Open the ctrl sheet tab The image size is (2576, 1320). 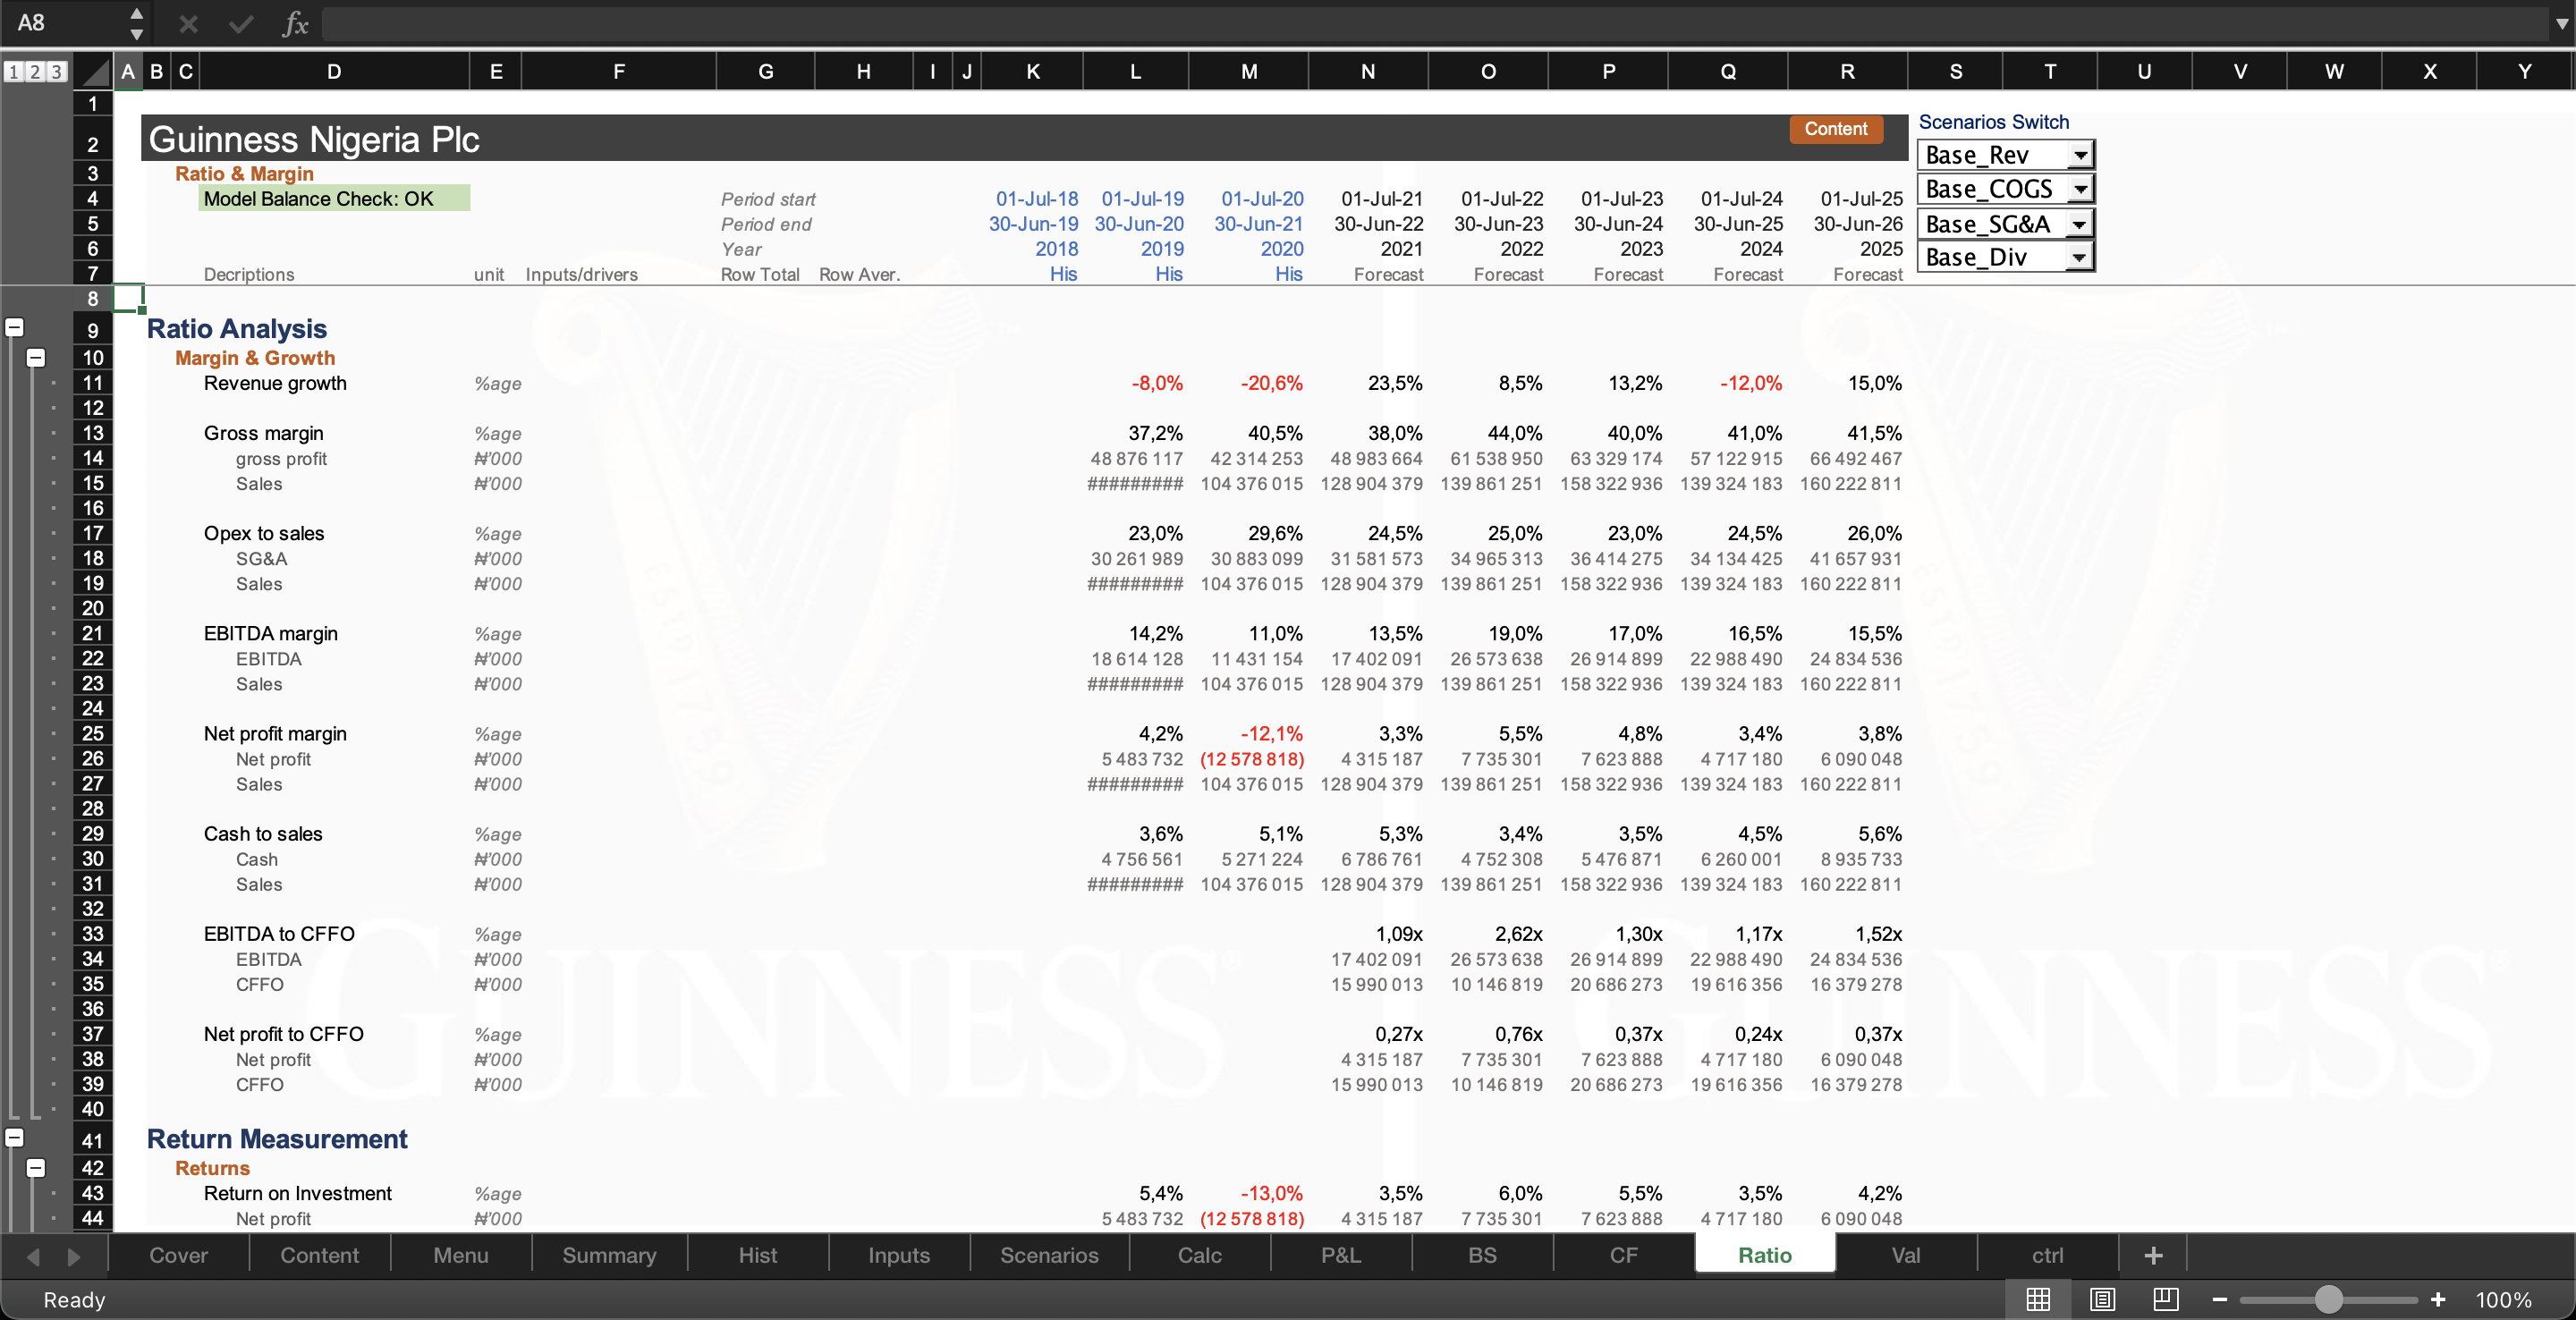tap(2047, 1255)
